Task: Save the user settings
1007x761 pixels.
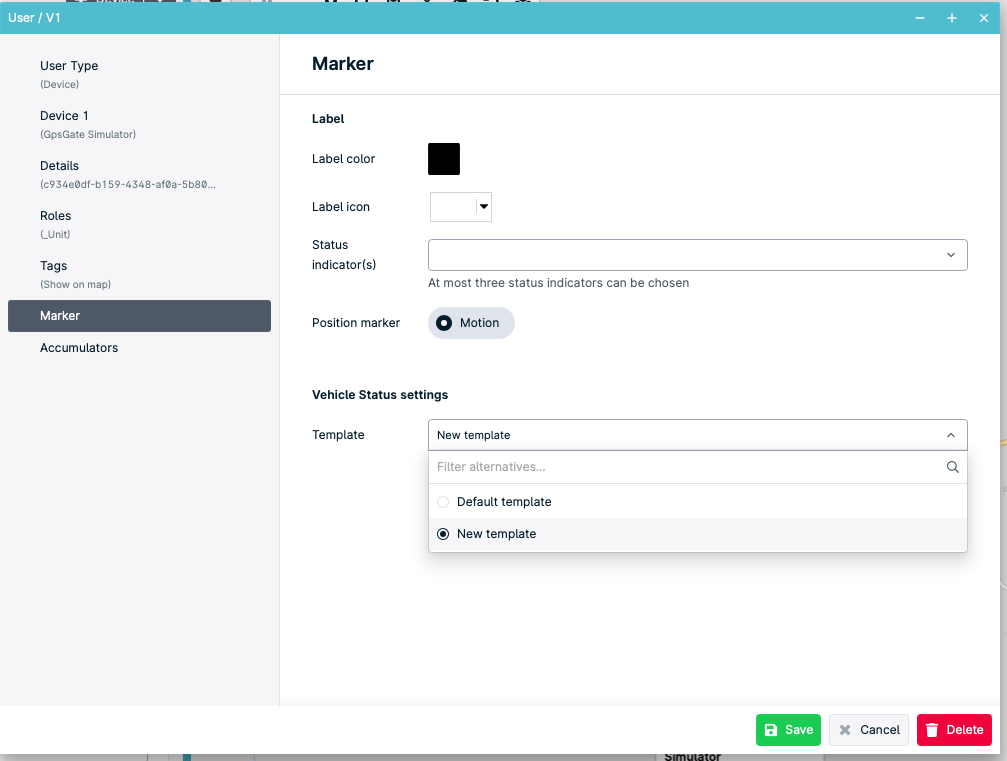Action: pyautogui.click(x=788, y=730)
